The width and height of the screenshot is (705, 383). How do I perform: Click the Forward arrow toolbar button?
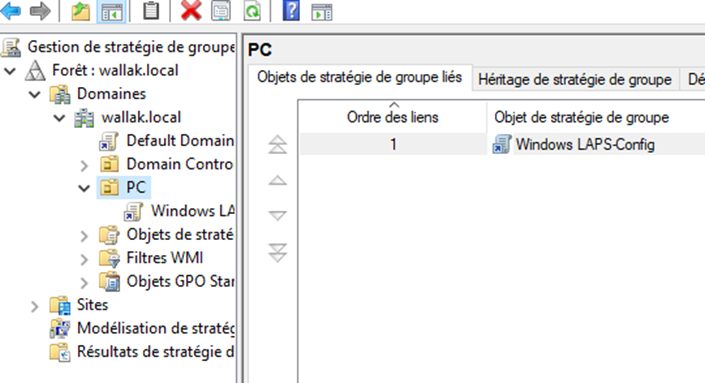coord(40,11)
